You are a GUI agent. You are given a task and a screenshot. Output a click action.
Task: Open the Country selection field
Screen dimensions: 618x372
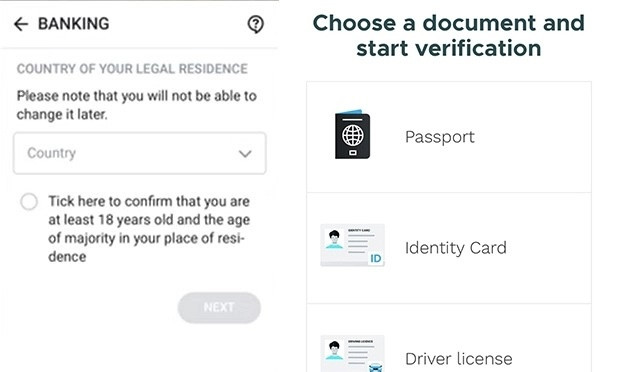tap(140, 153)
